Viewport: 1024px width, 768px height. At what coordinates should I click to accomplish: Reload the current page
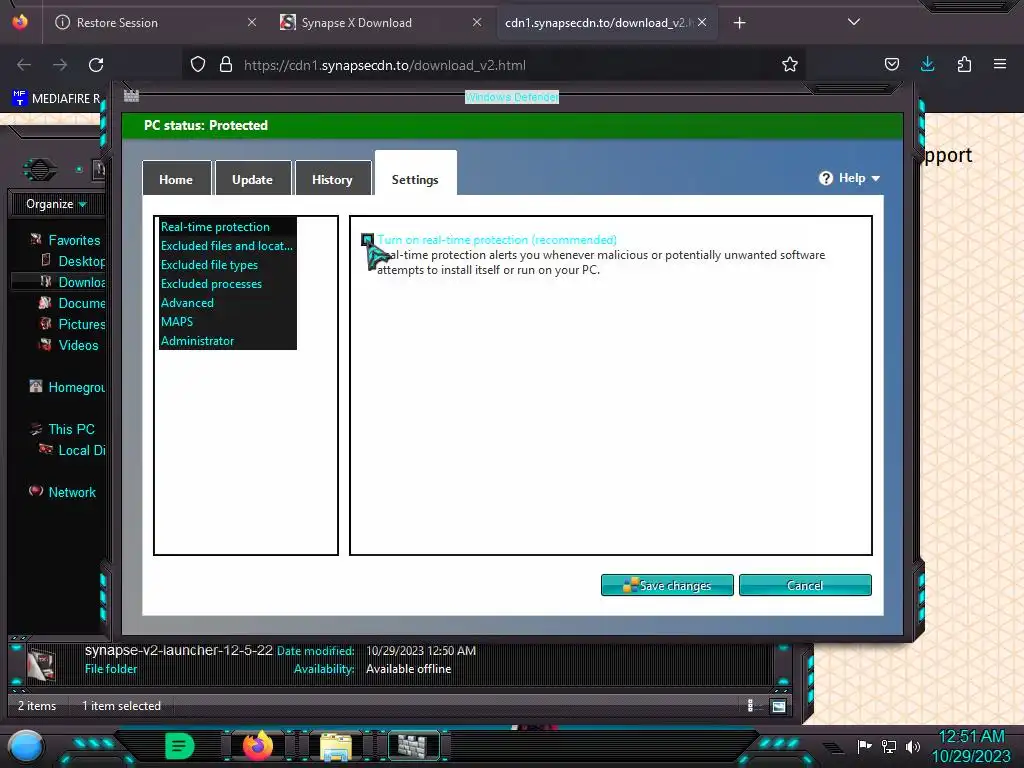96,65
